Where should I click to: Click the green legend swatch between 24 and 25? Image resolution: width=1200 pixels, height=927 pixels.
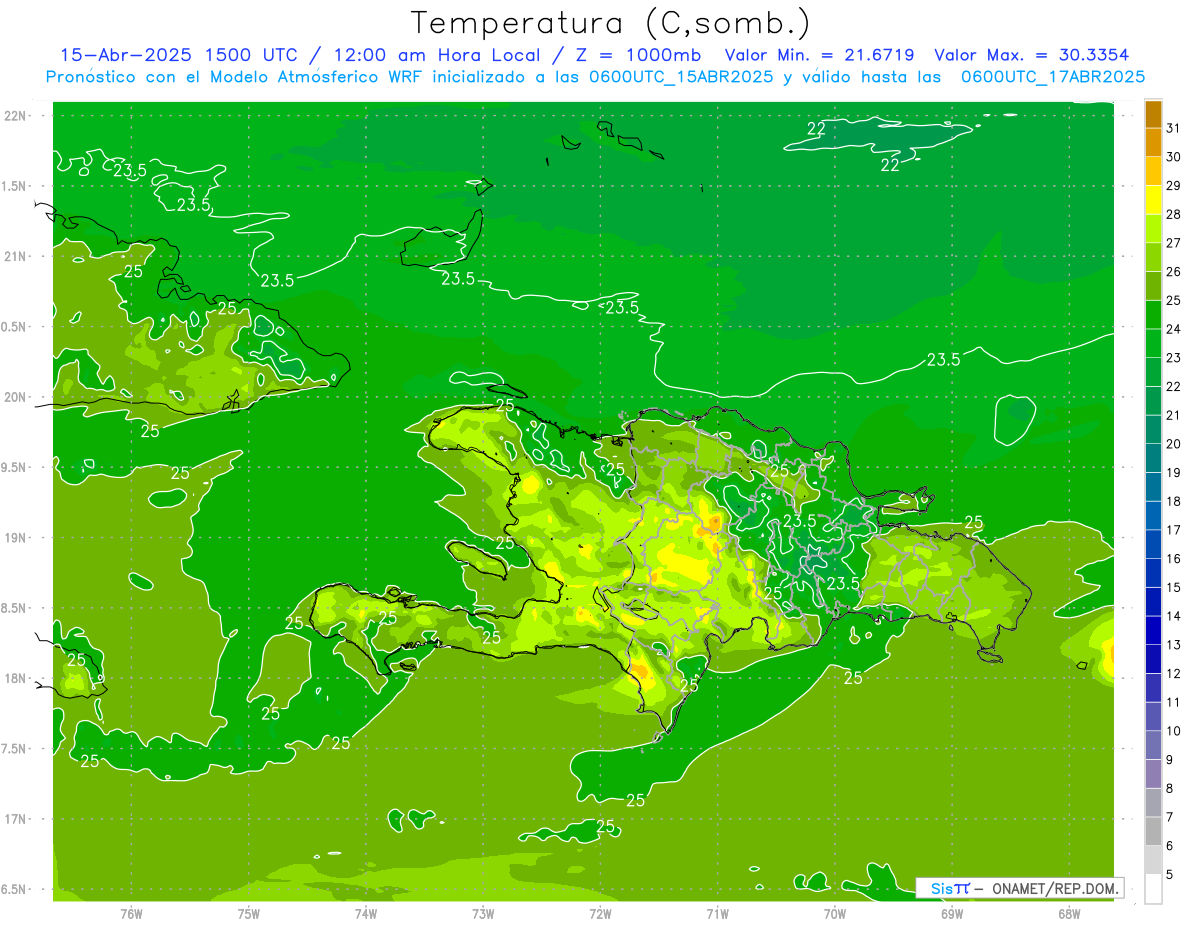click(1153, 315)
